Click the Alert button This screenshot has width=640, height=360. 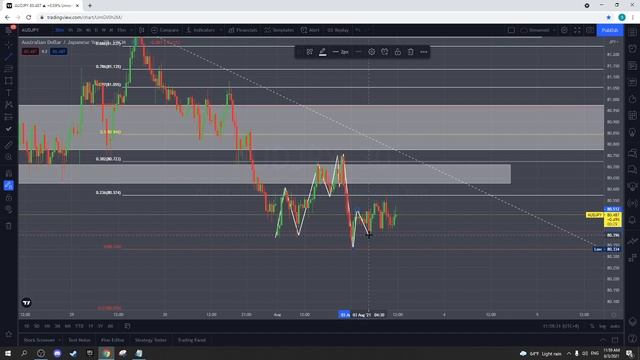(310, 30)
